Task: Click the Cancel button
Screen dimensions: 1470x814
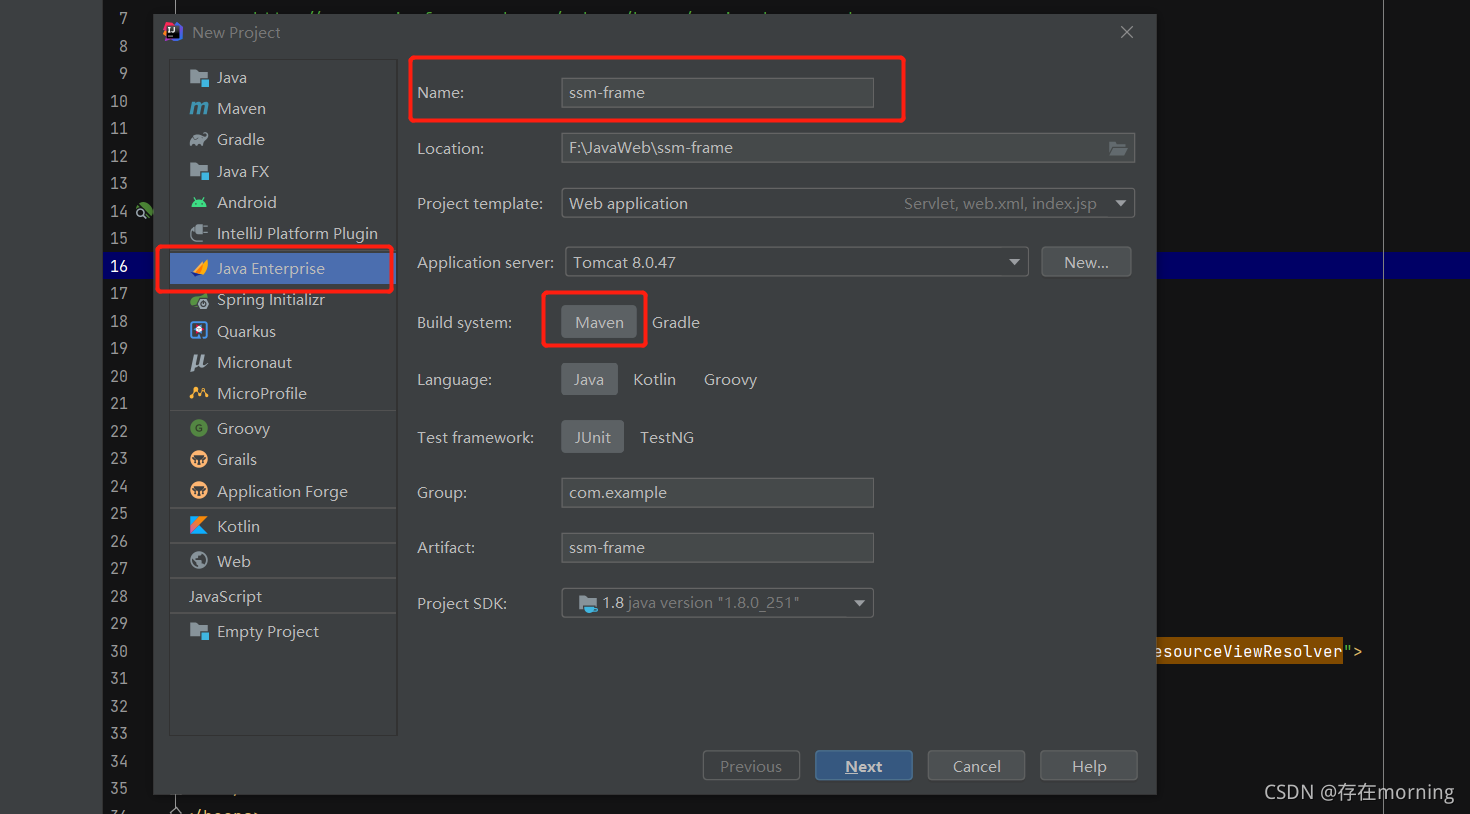Action: pos(976,766)
